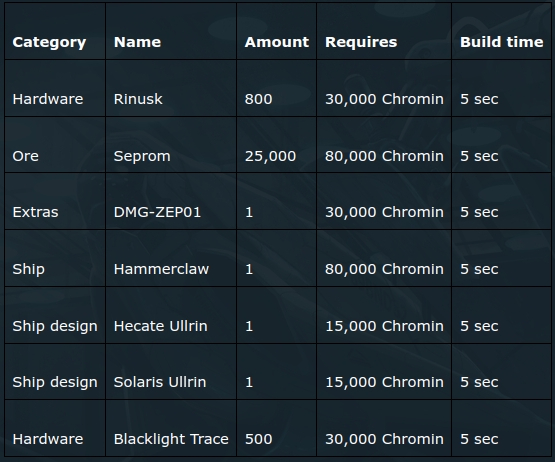Click the Category column header
Screen dimensions: 555x462
[49, 42]
